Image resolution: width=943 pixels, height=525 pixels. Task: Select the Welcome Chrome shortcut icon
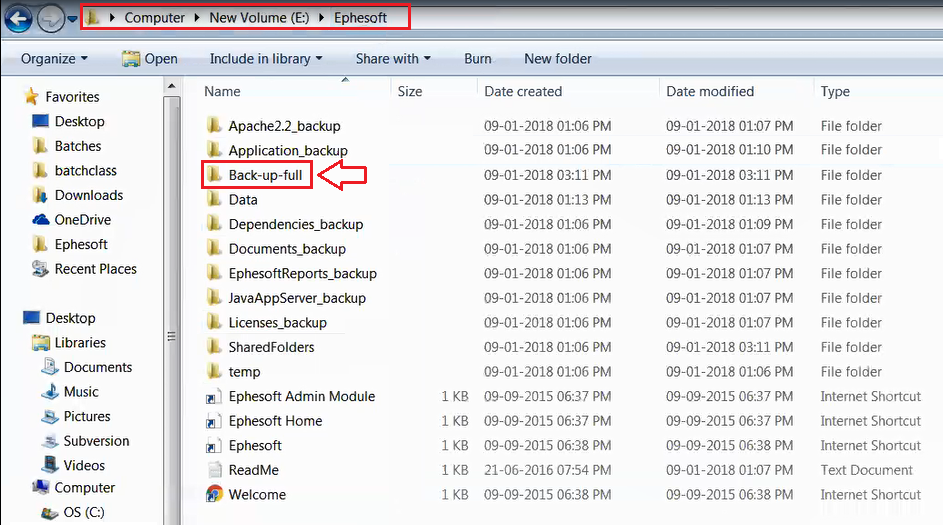[214, 494]
